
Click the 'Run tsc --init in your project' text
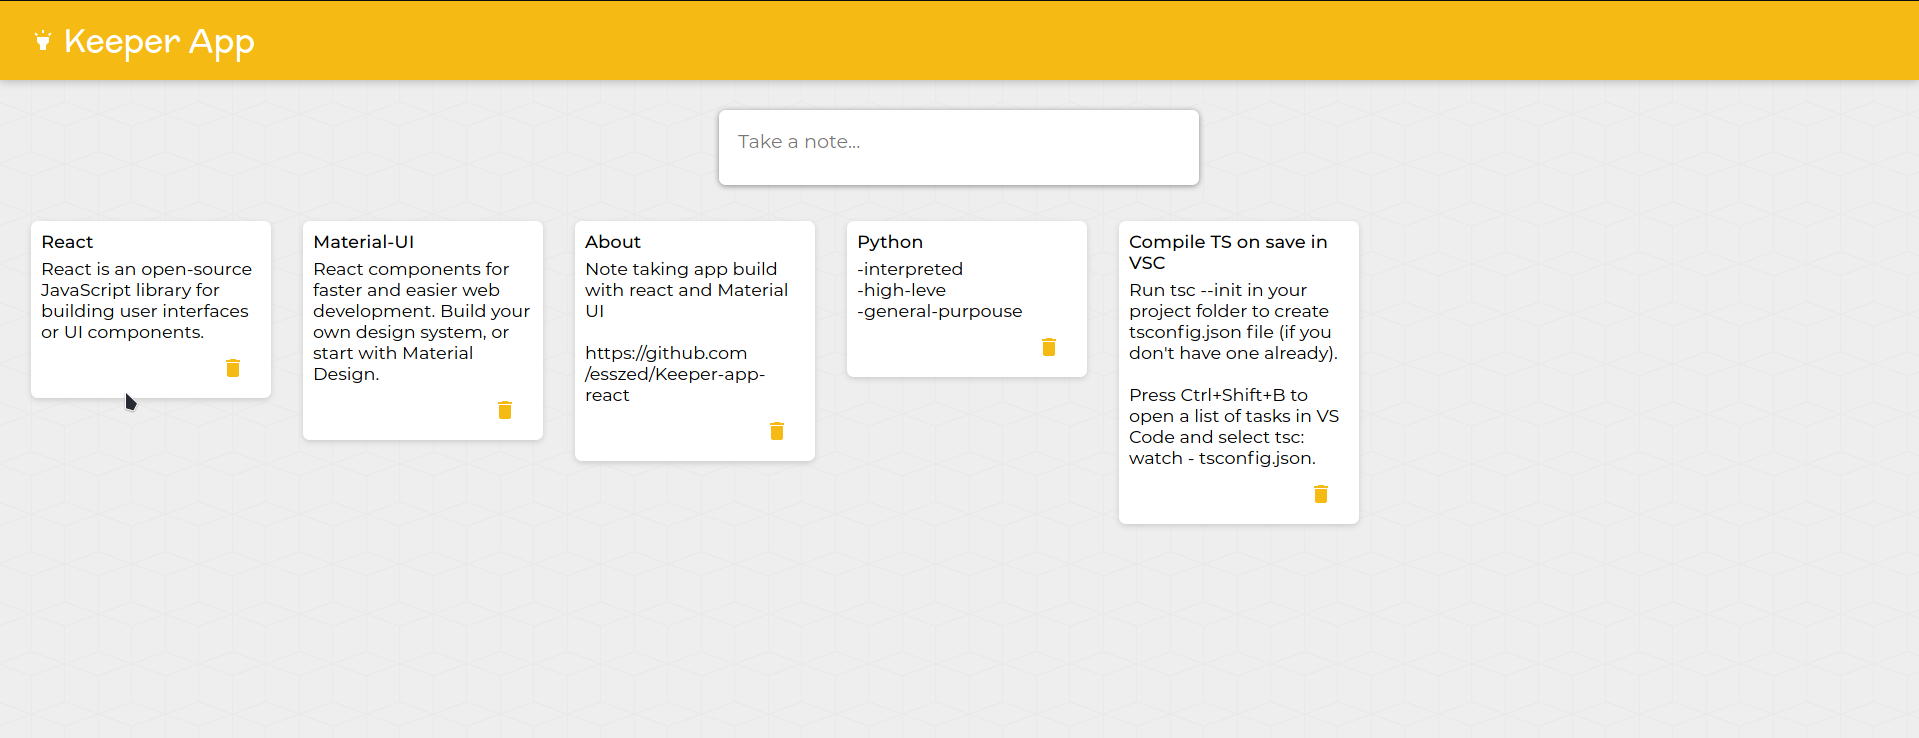(1233, 322)
